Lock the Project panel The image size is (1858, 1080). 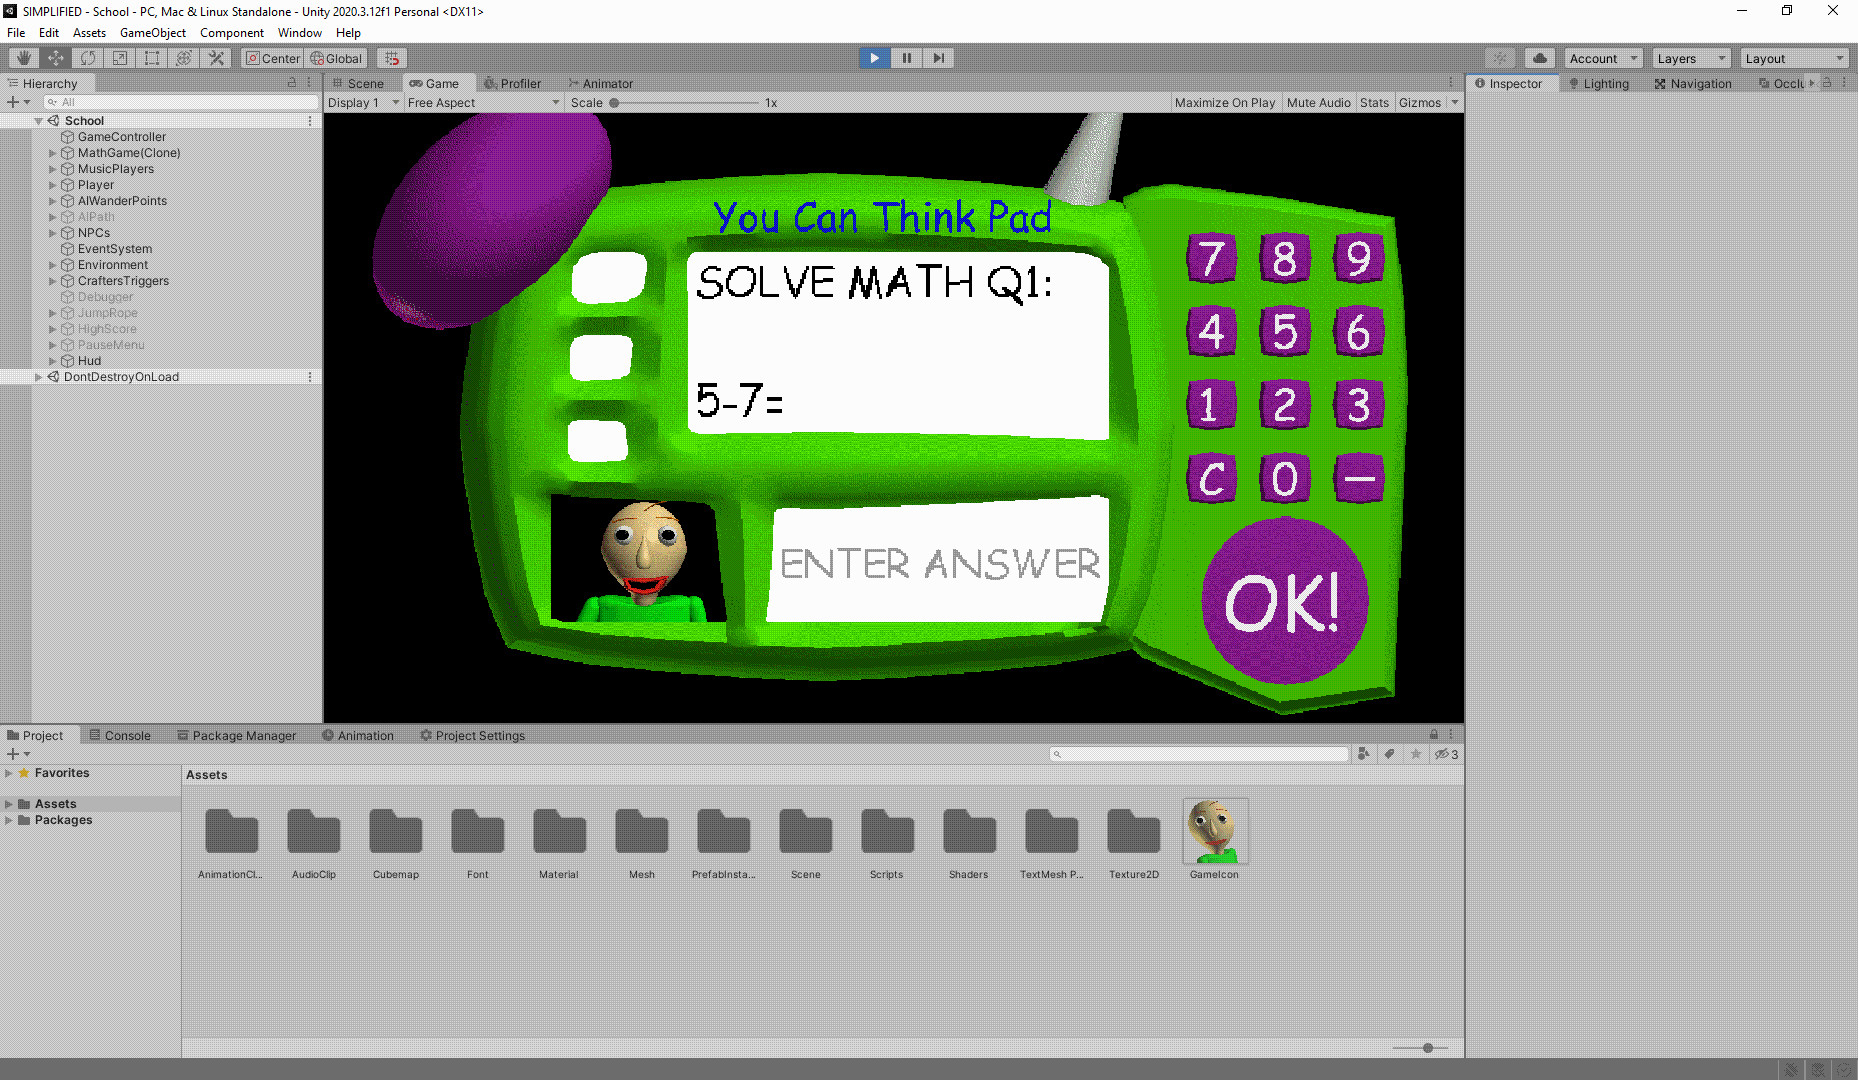tap(1434, 735)
